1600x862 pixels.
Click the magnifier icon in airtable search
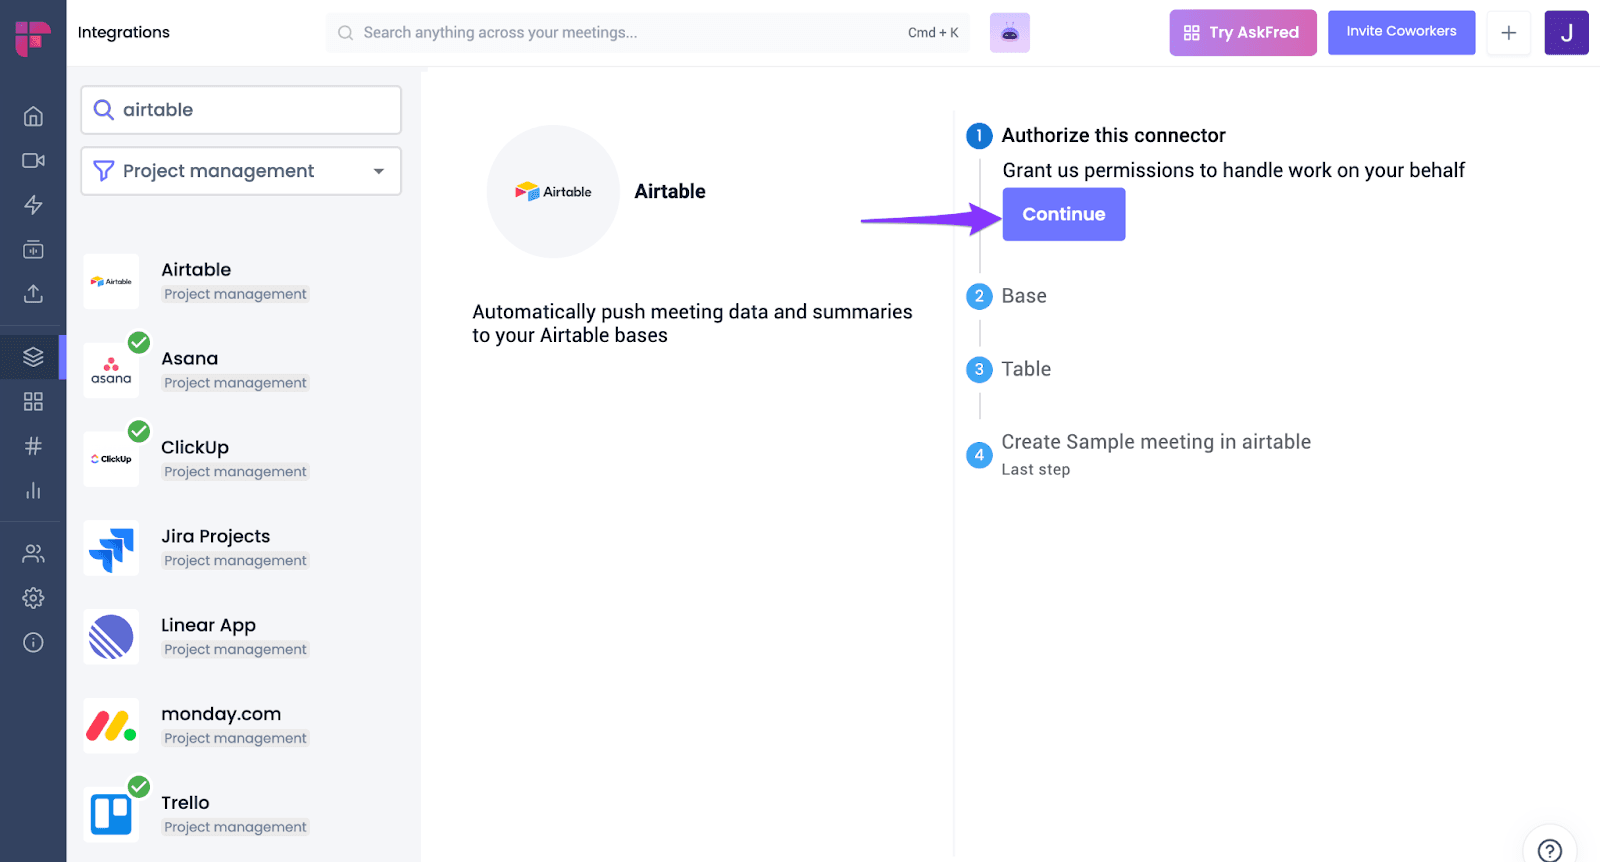[x=103, y=110]
